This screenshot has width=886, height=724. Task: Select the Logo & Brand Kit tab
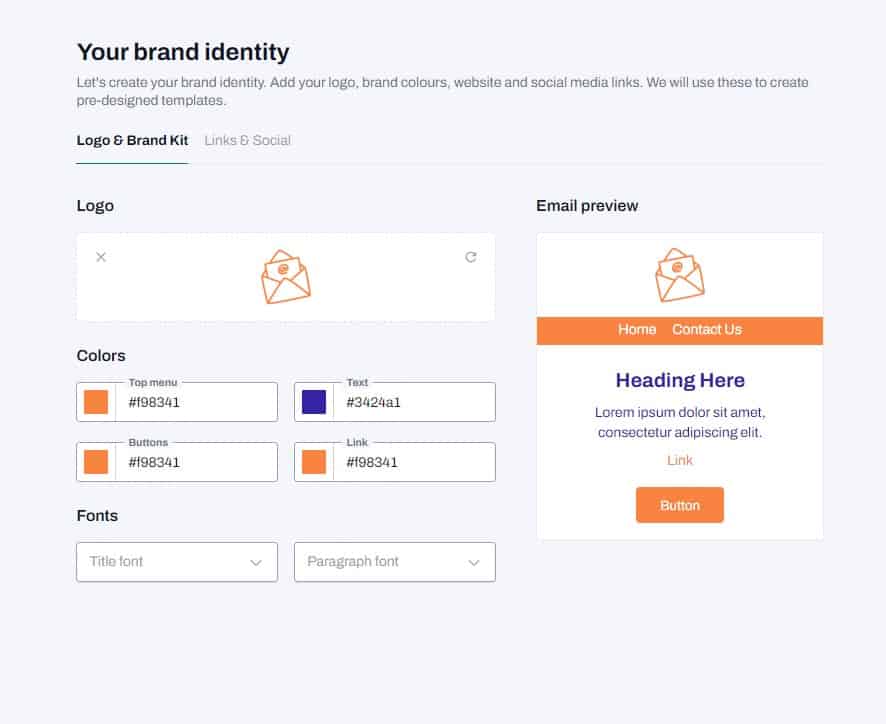pos(132,140)
